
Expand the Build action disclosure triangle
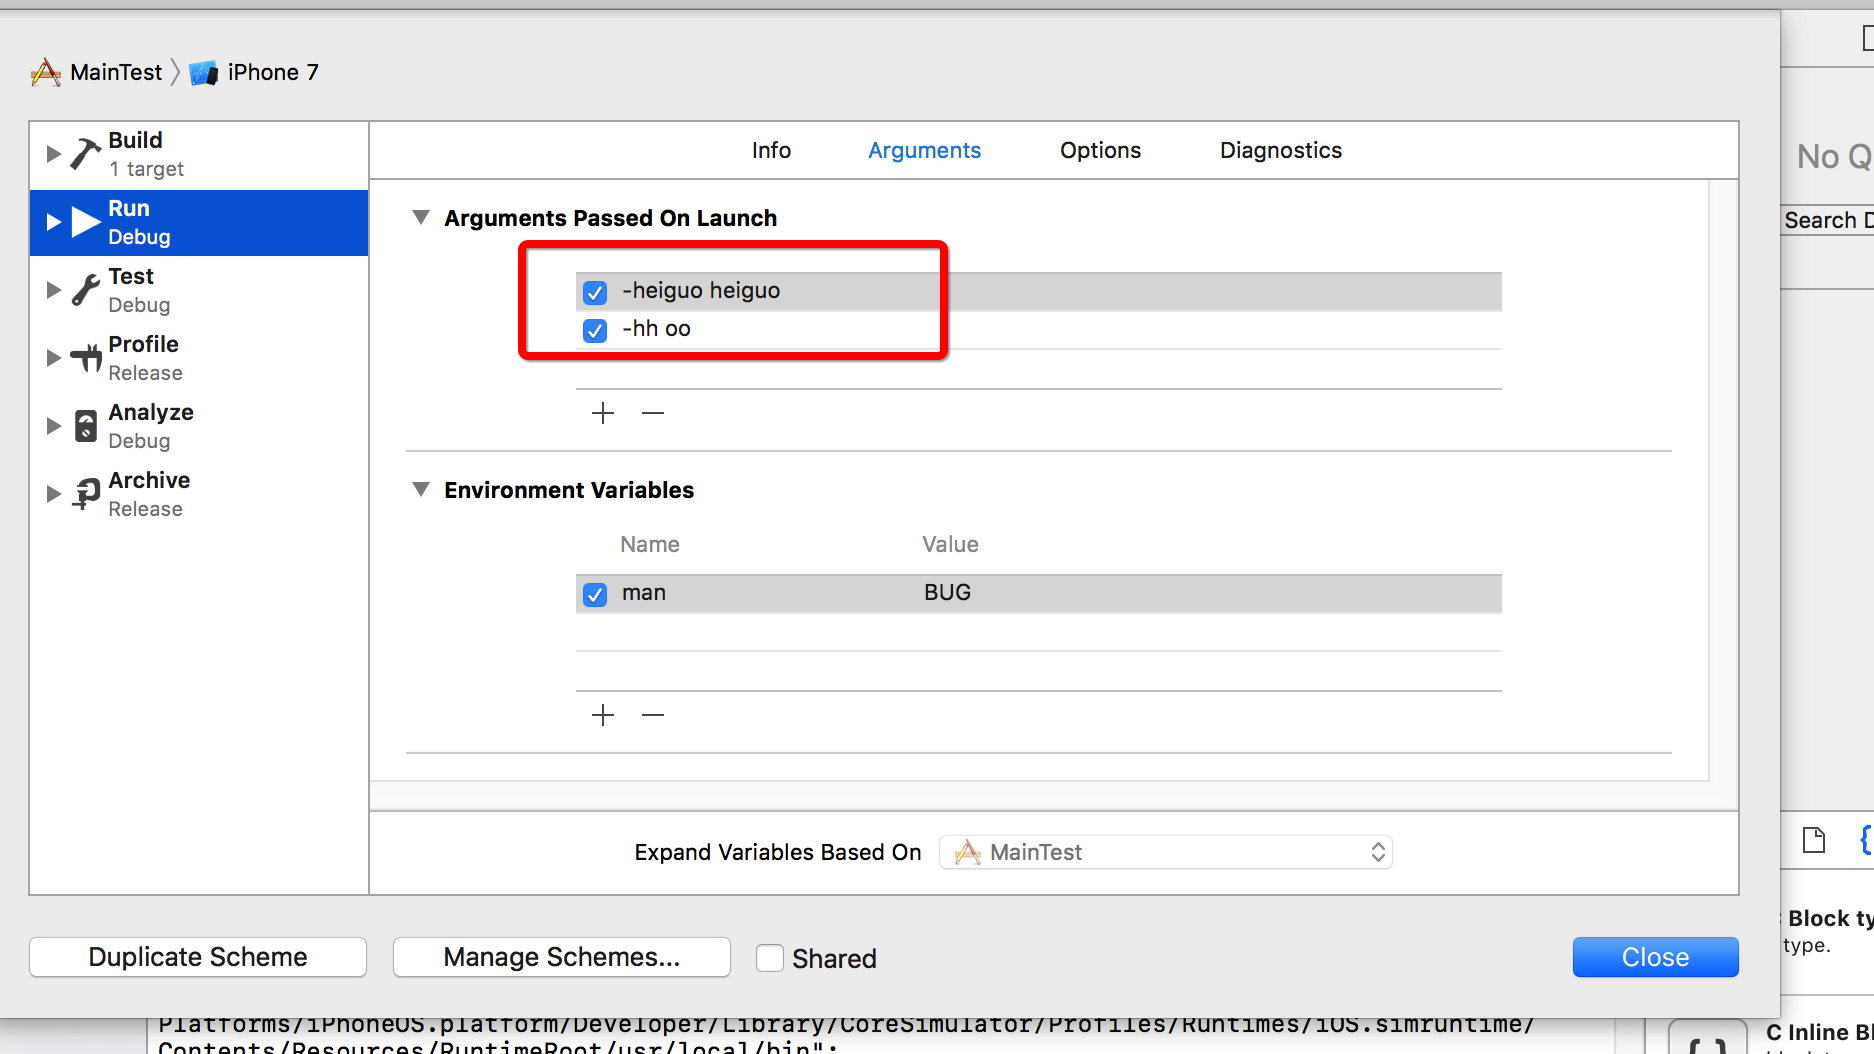(54, 154)
